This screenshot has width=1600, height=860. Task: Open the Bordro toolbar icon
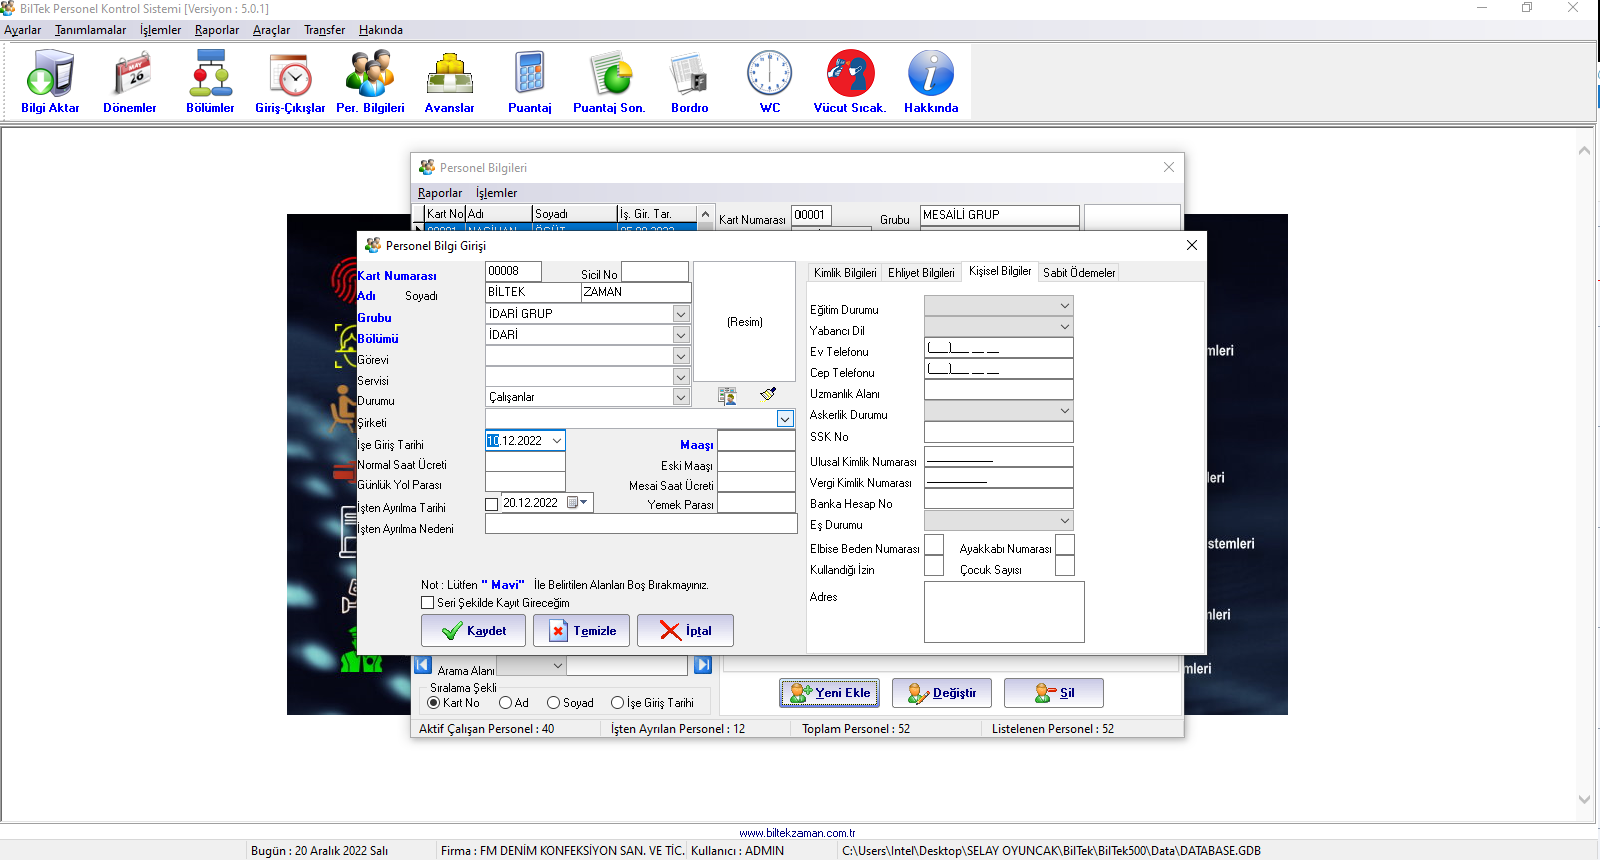(x=690, y=82)
